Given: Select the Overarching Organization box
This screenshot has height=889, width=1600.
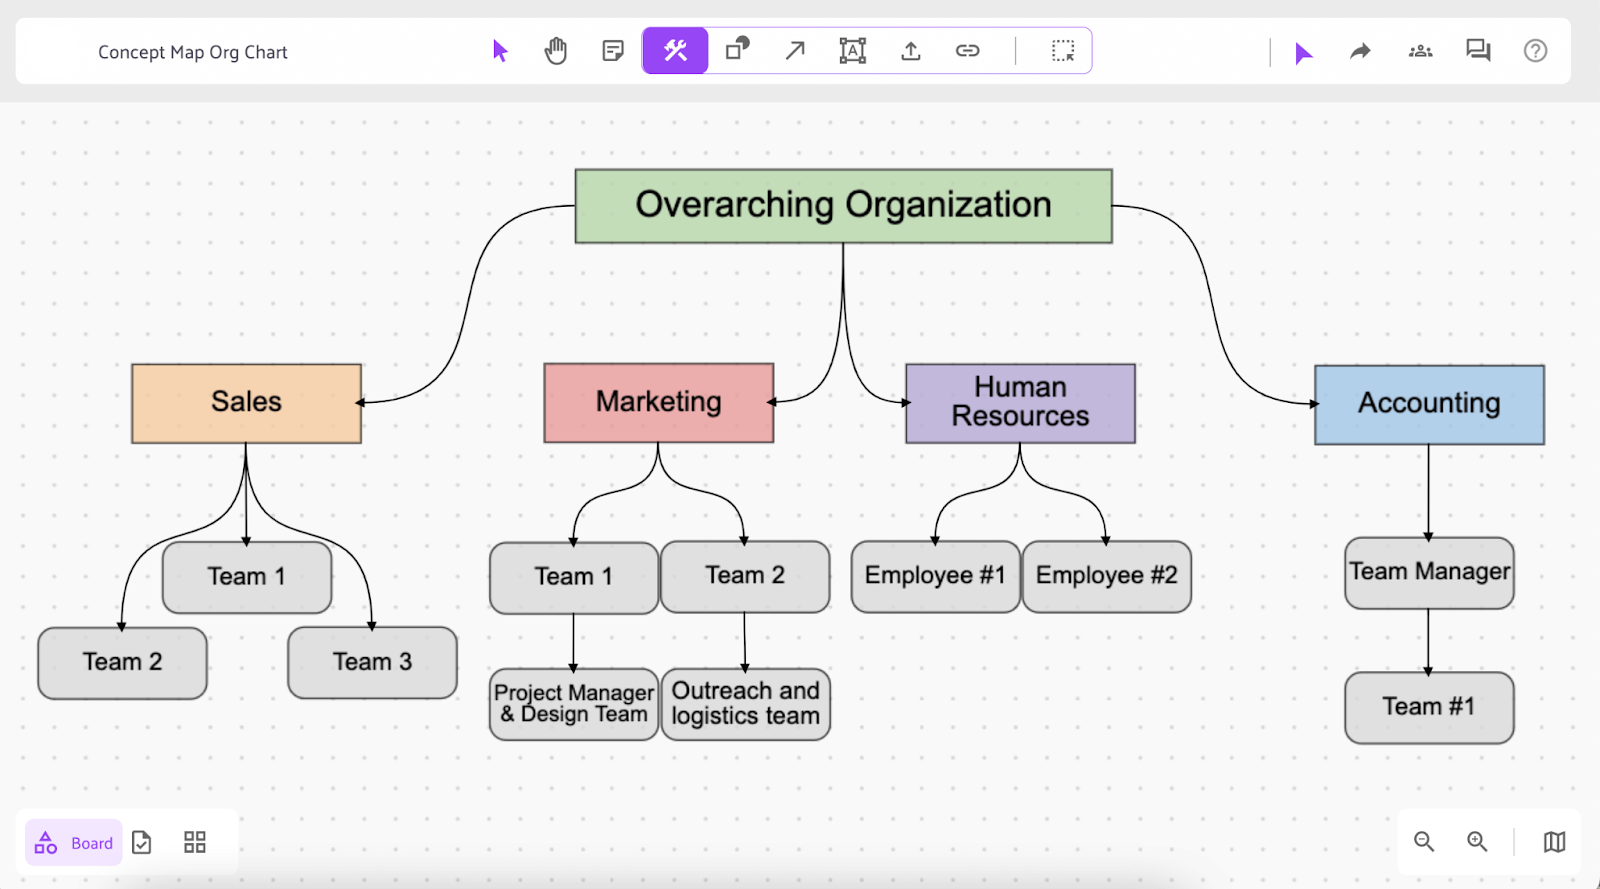Looking at the screenshot, I should point(843,206).
